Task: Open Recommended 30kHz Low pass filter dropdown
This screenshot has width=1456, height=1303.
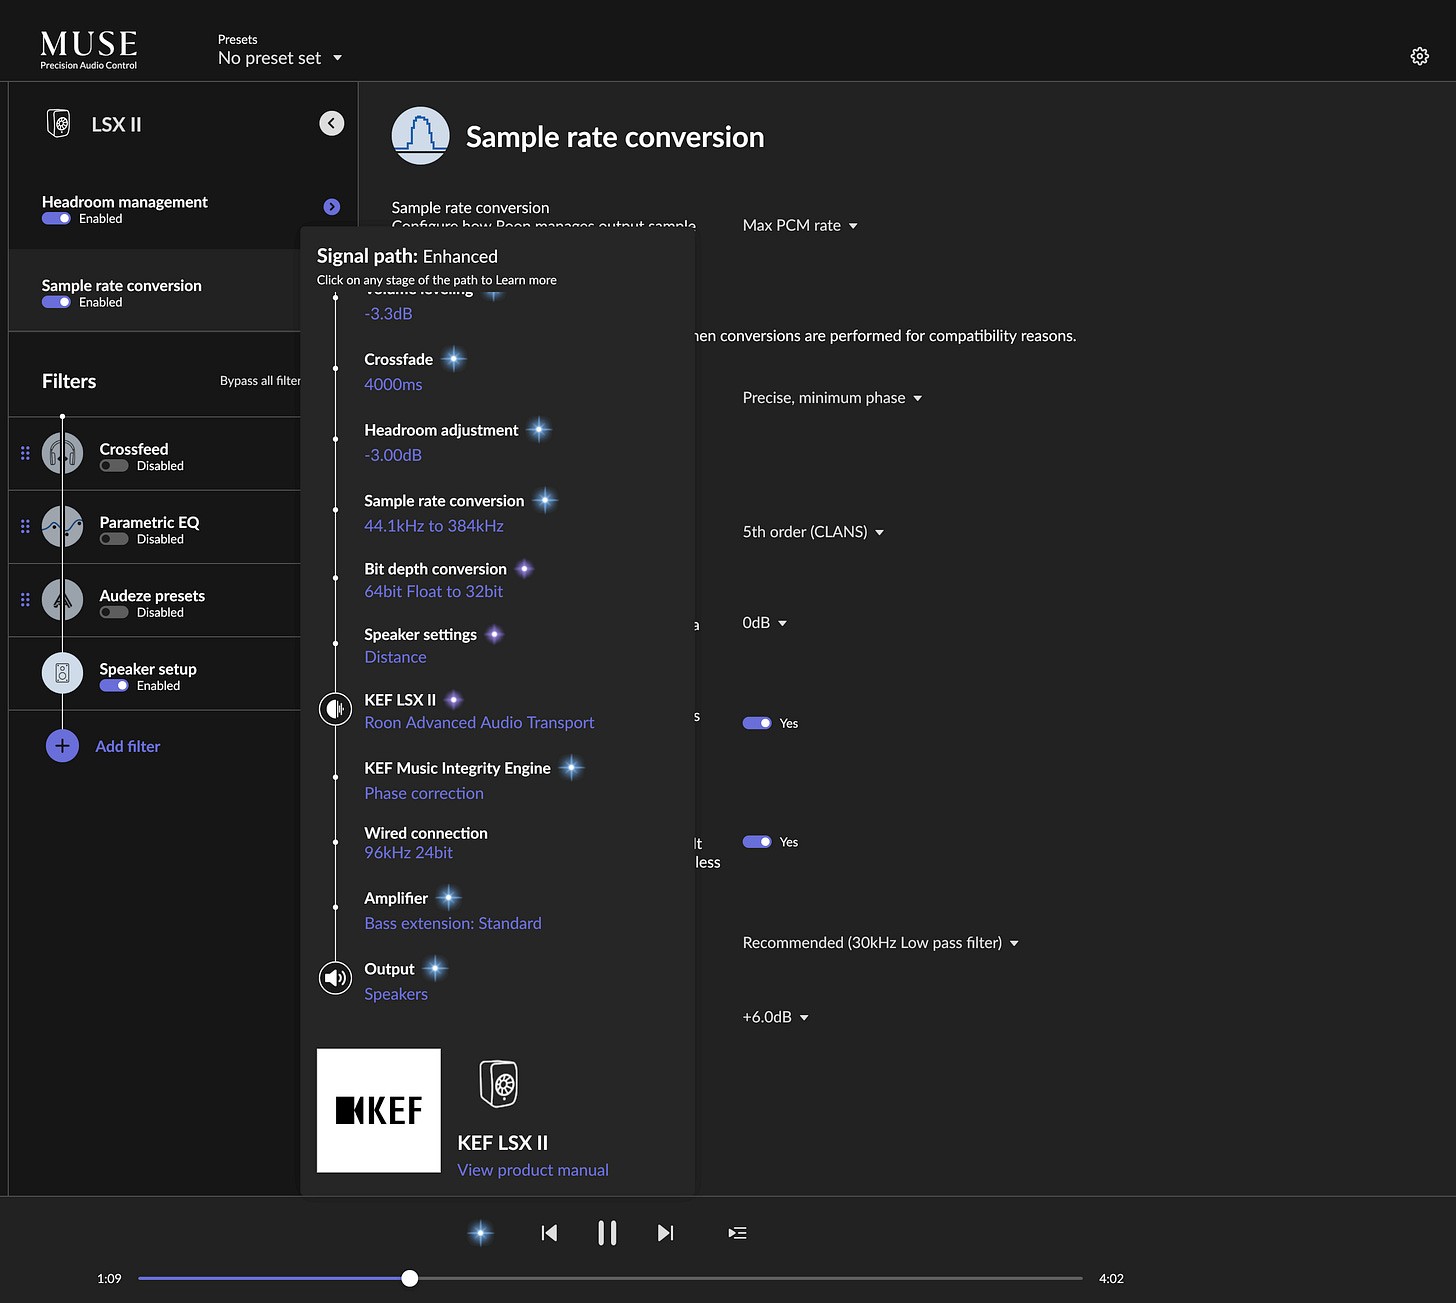Action: pos(880,943)
